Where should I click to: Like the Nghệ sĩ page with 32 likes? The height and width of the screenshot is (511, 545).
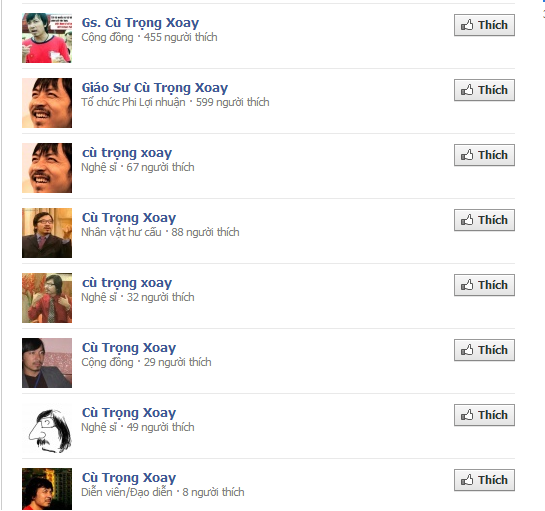pyautogui.click(x=484, y=285)
